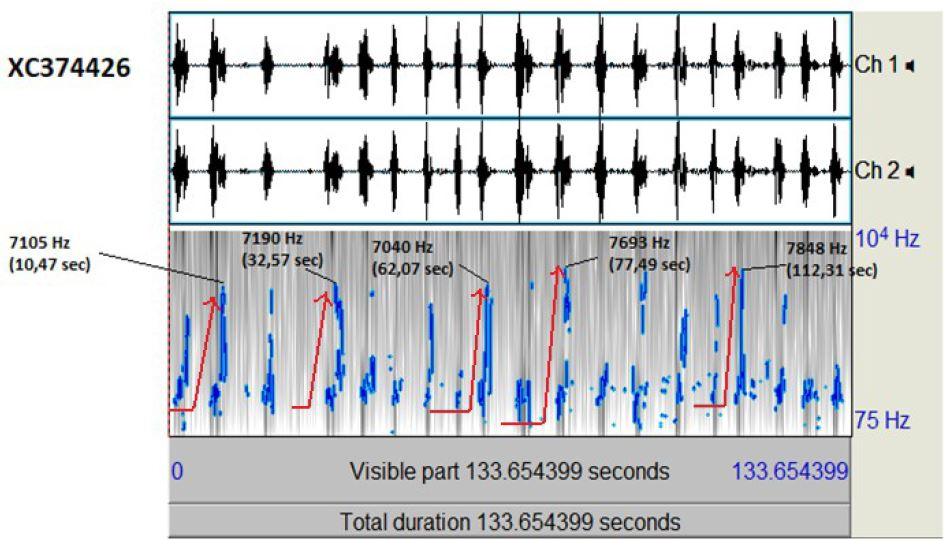This screenshot has width=944, height=540.
Task: Click the Visible part 133.654399 seconds bar
Action: (509, 471)
